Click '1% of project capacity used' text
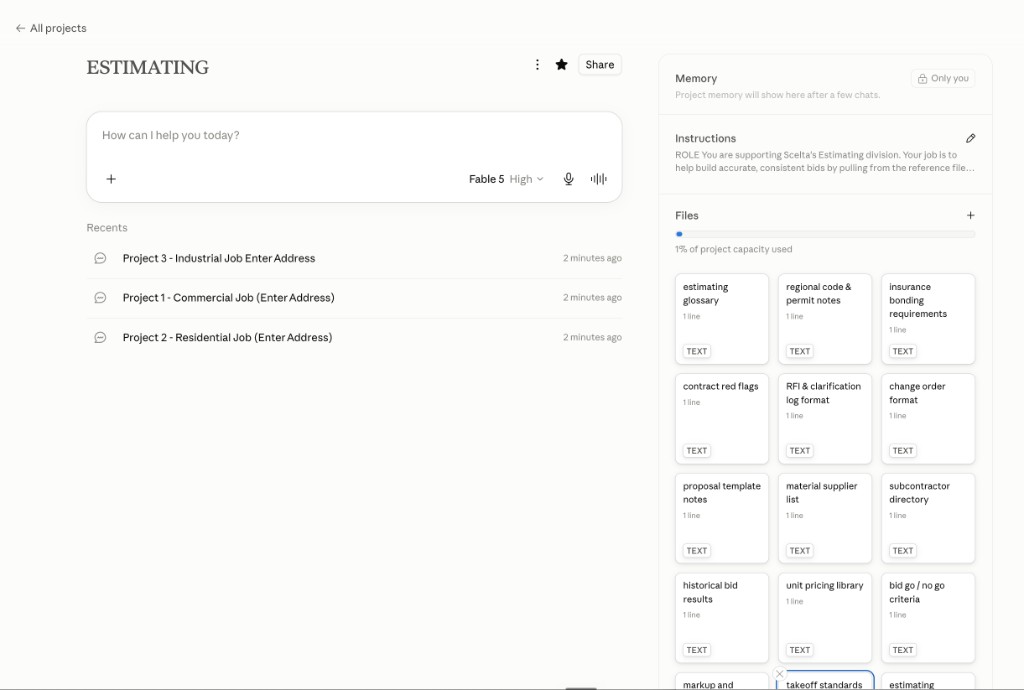Viewport: 1024px width, 690px height. pos(733,249)
